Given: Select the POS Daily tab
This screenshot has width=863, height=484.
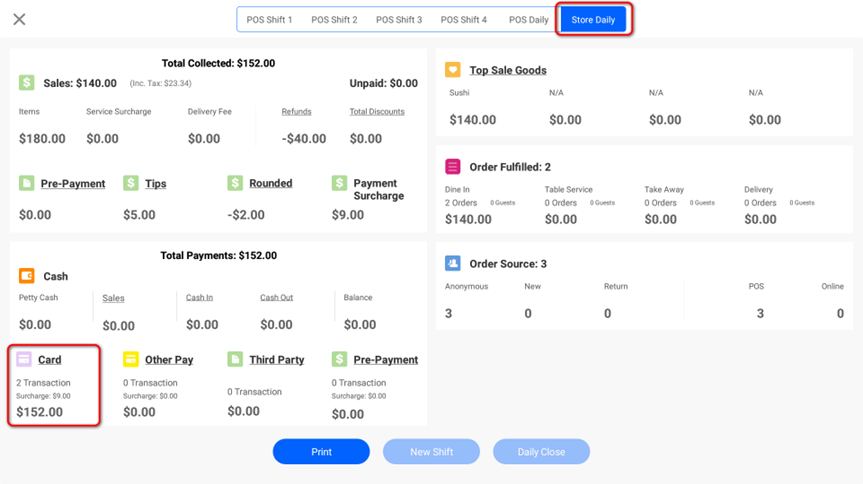Looking at the screenshot, I should pyautogui.click(x=528, y=20).
